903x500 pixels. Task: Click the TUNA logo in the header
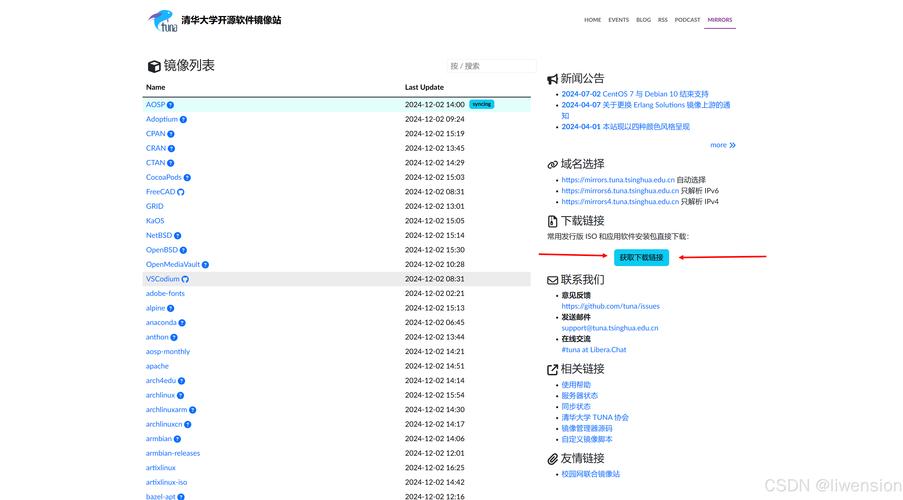(163, 21)
